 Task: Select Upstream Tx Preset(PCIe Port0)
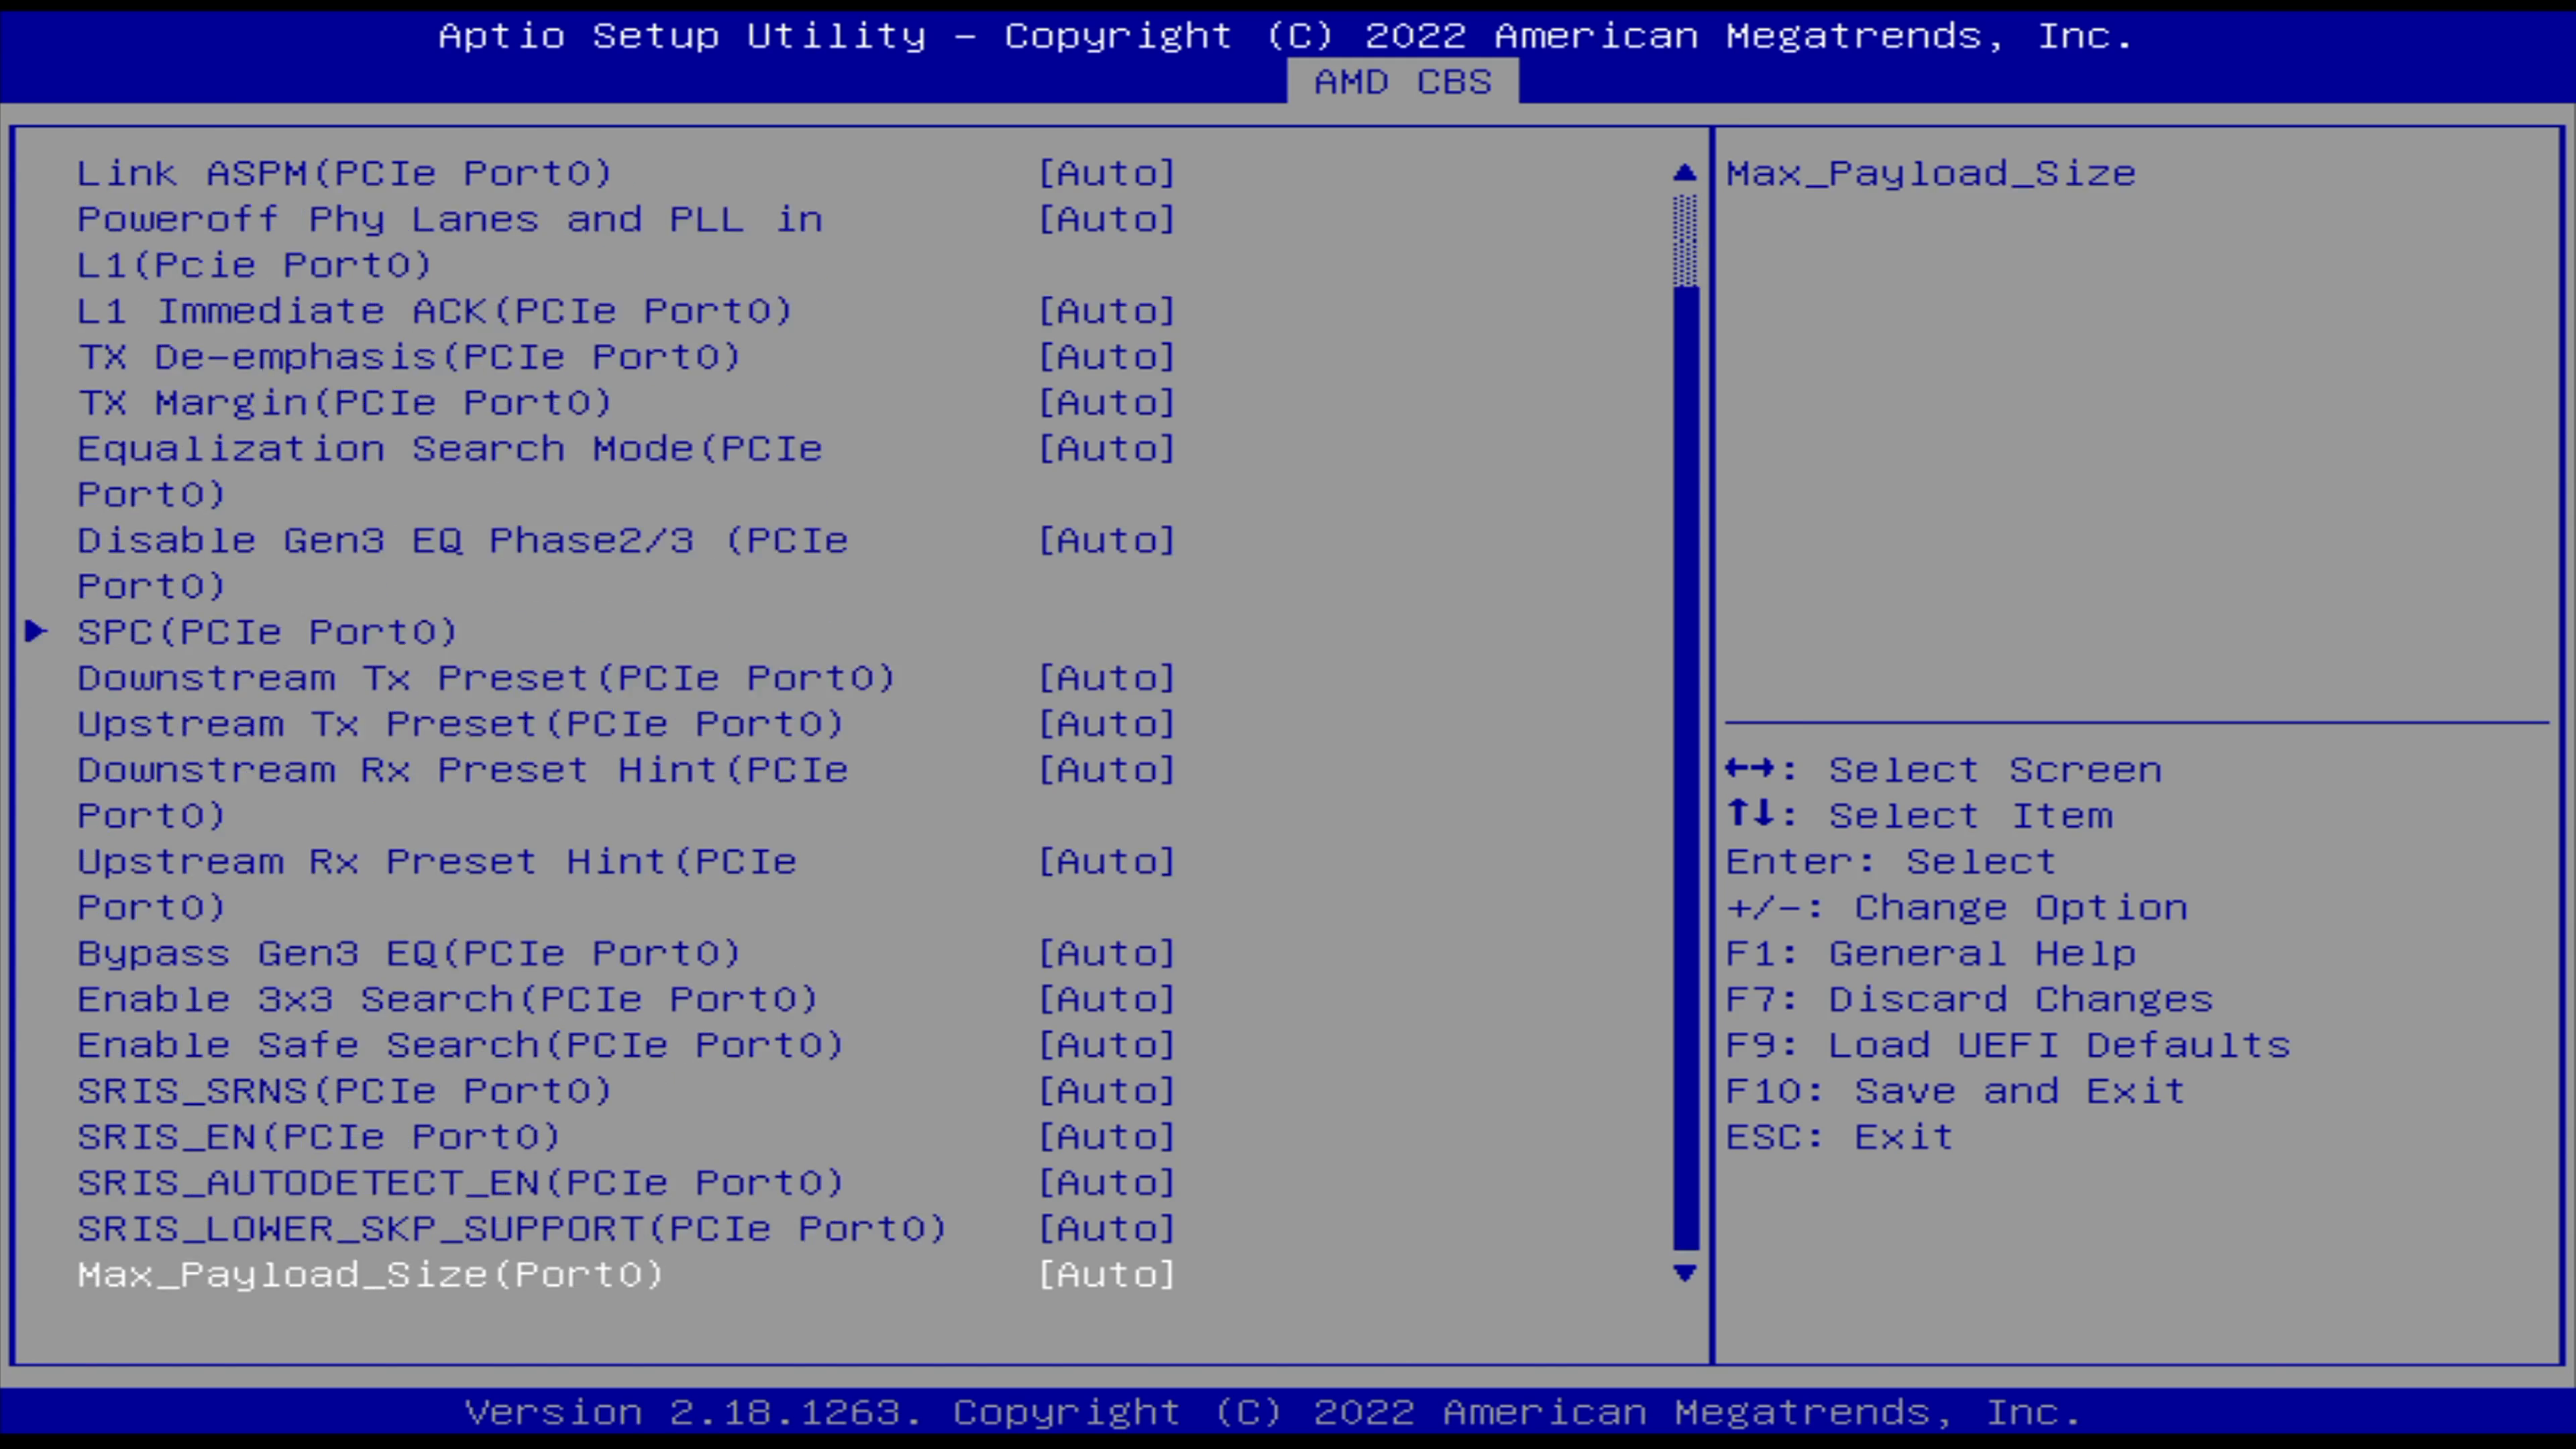[x=461, y=724]
